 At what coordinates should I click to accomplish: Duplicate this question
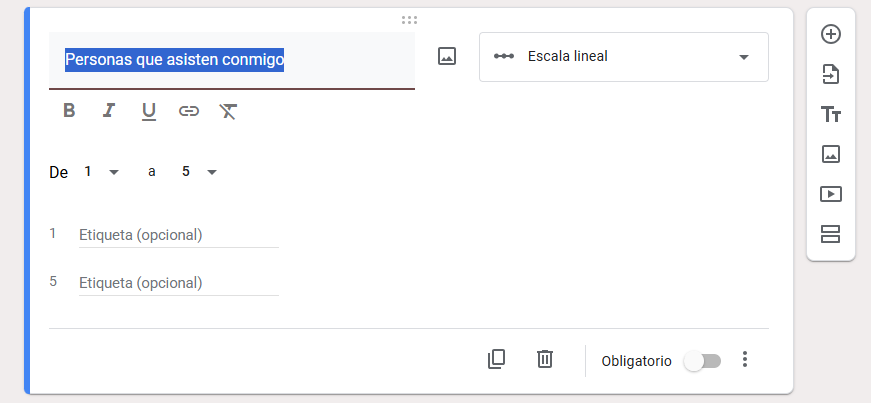(x=496, y=359)
